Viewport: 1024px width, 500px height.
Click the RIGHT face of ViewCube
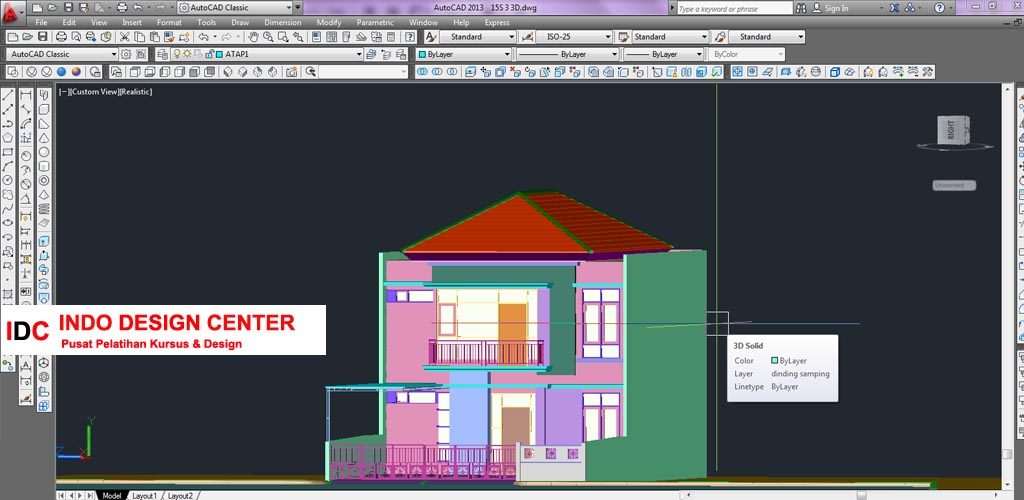pyautogui.click(x=951, y=131)
